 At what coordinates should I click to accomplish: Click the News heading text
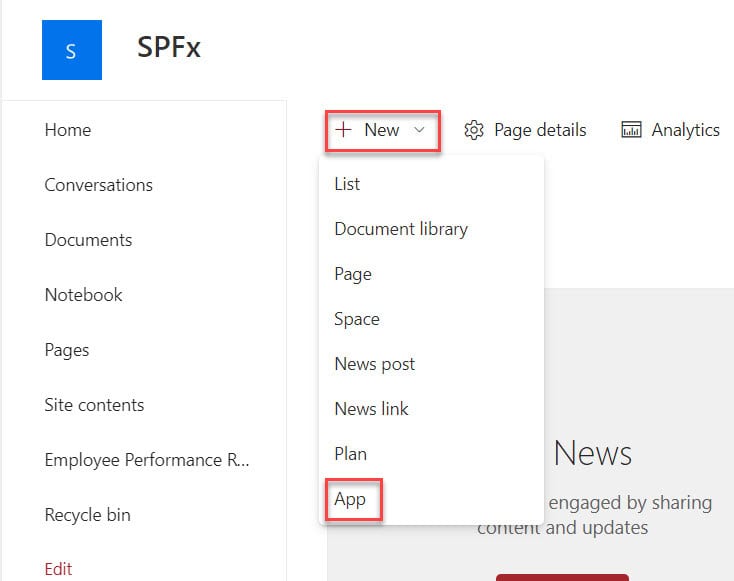tap(593, 453)
